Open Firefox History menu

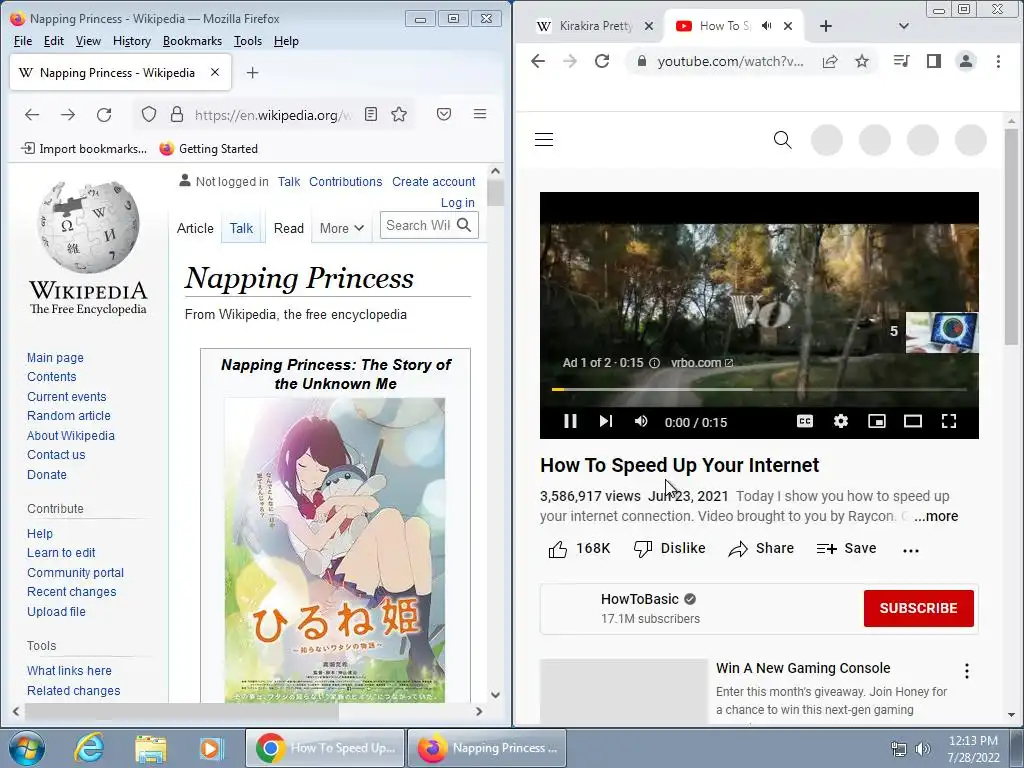click(132, 41)
